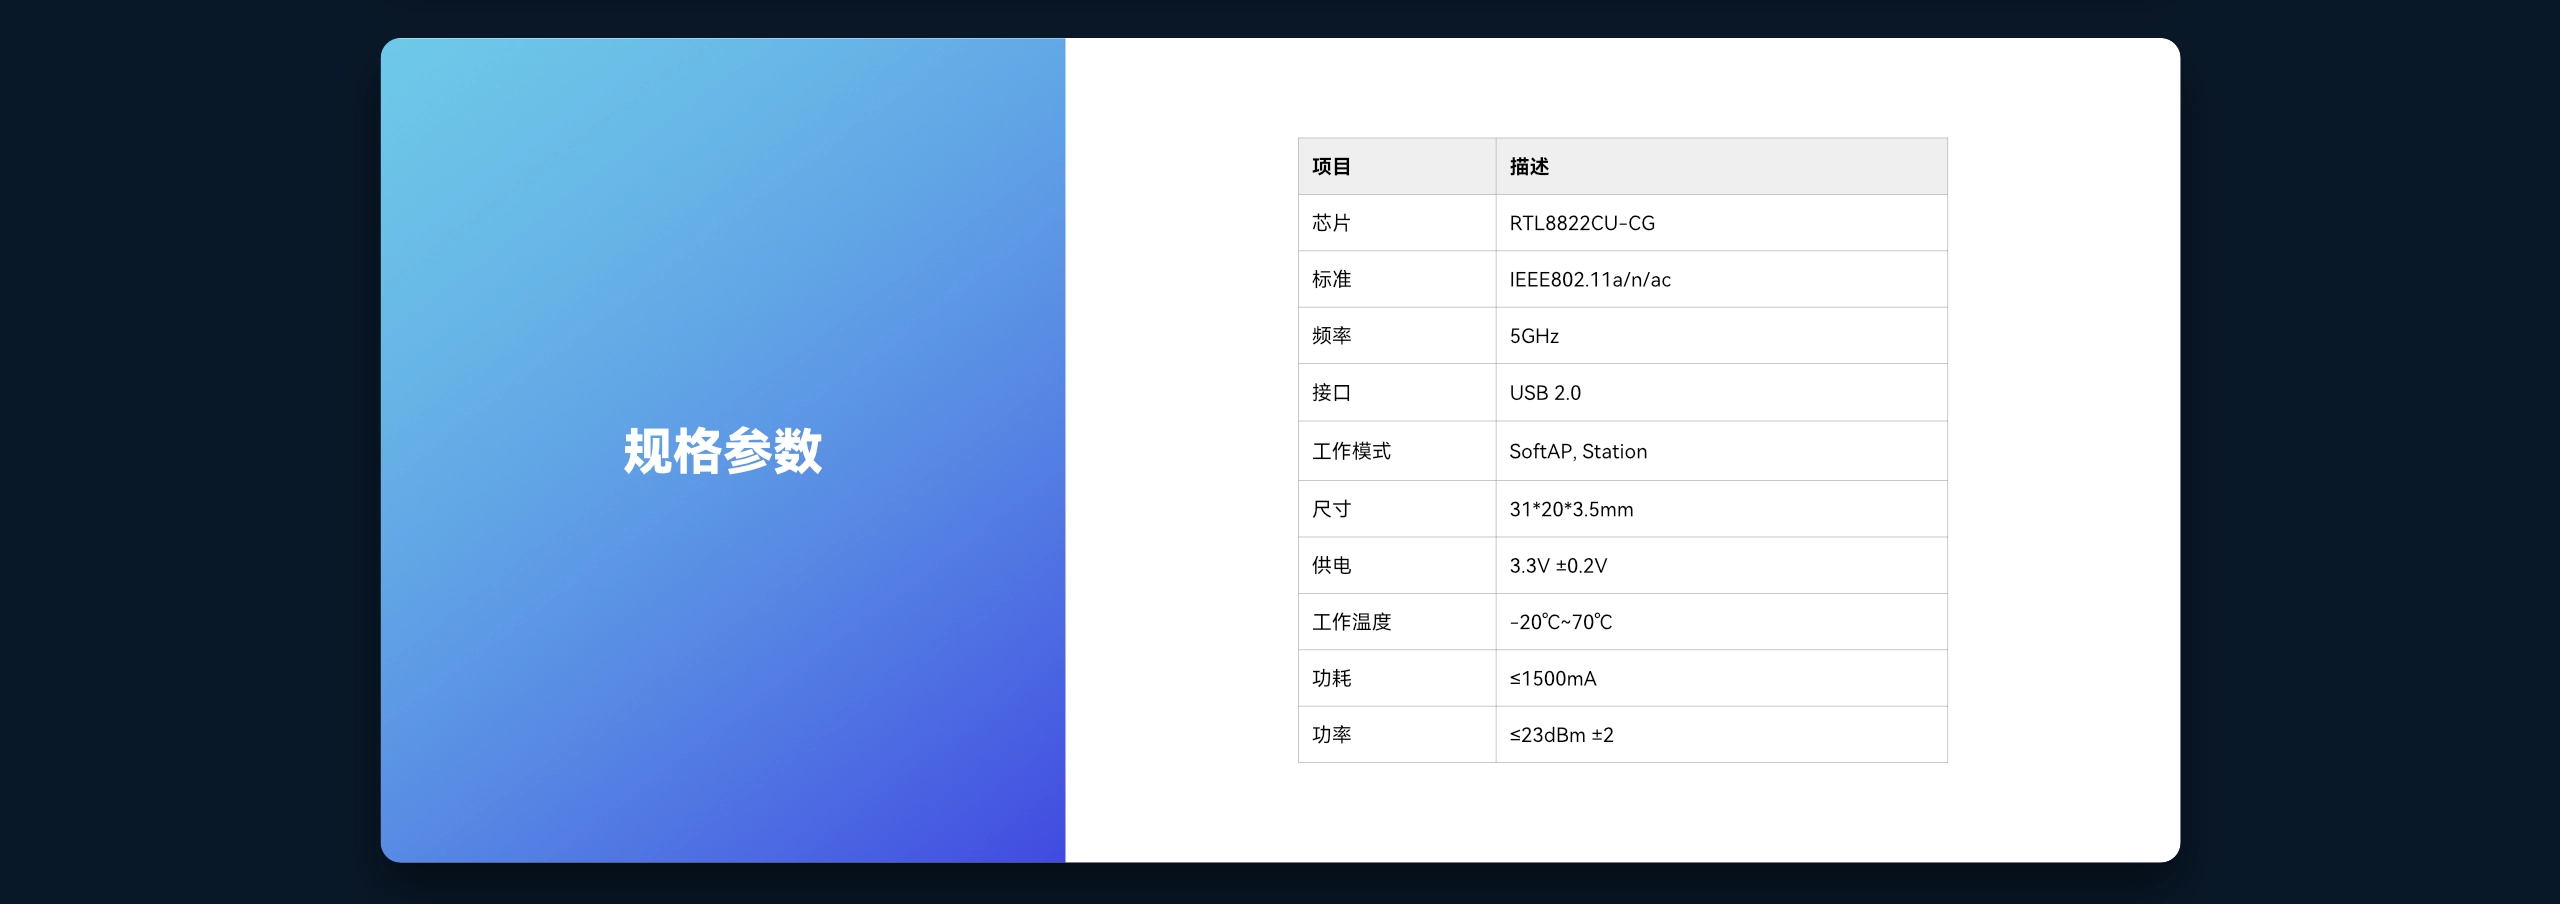The width and height of the screenshot is (2560, 904).
Task: Click the ≤23dBm ±2 power value
Action: coord(1561,735)
